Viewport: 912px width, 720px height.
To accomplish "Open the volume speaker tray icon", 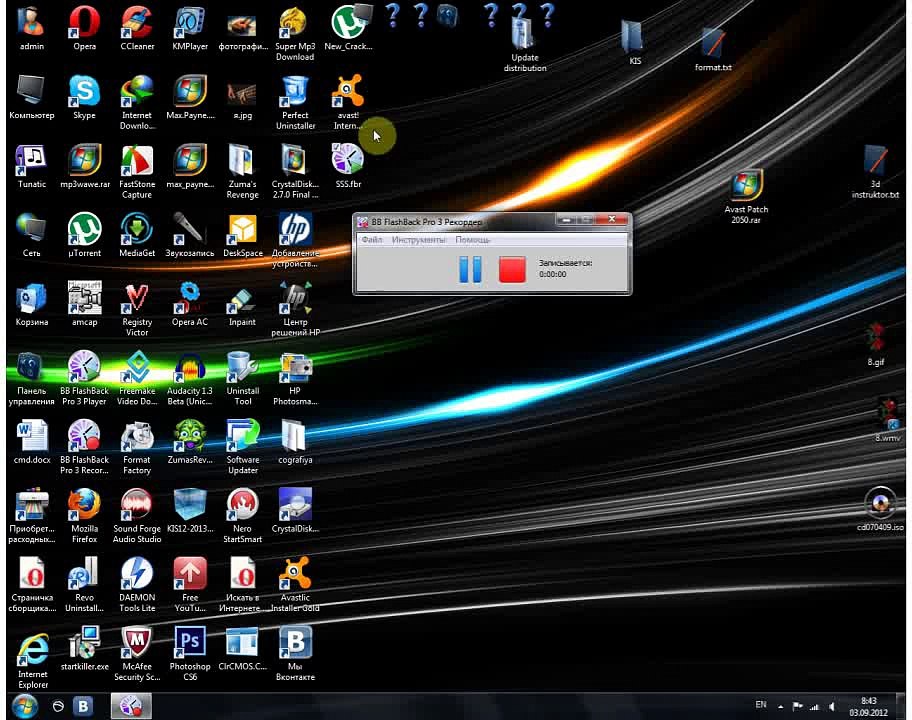I will [x=832, y=707].
